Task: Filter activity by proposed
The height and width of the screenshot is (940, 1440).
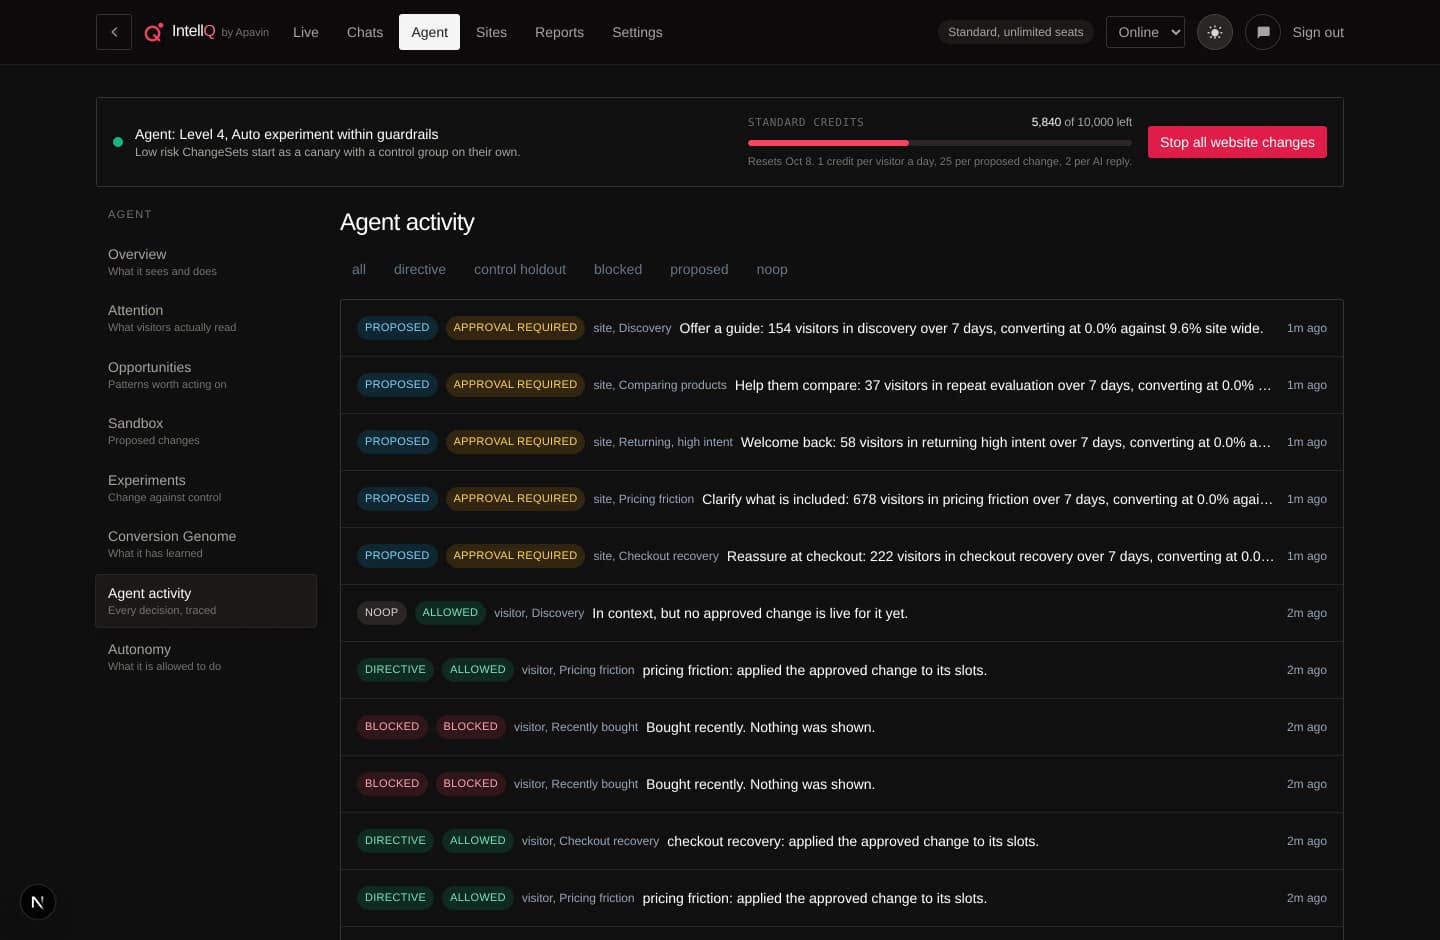Action: [x=699, y=269]
